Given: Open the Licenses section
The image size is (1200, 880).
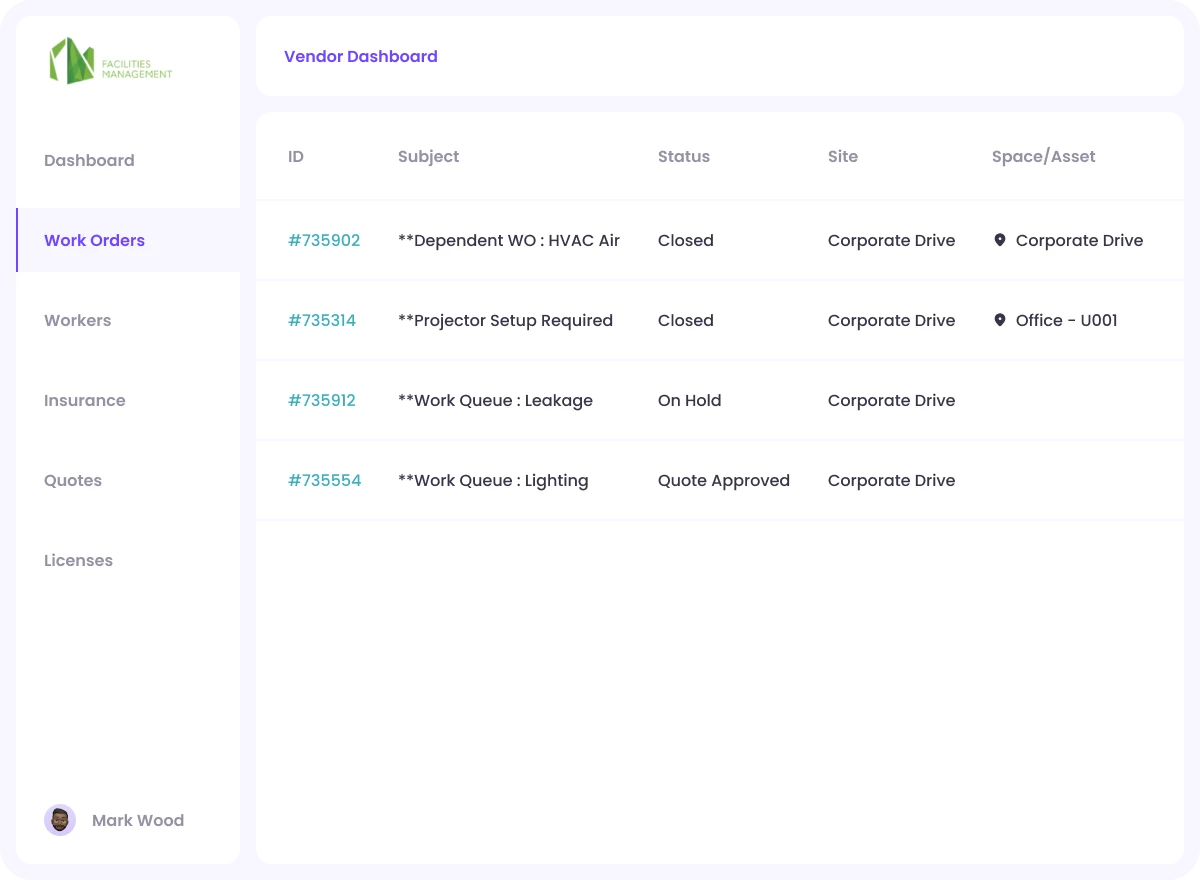Looking at the screenshot, I should click(x=78, y=560).
